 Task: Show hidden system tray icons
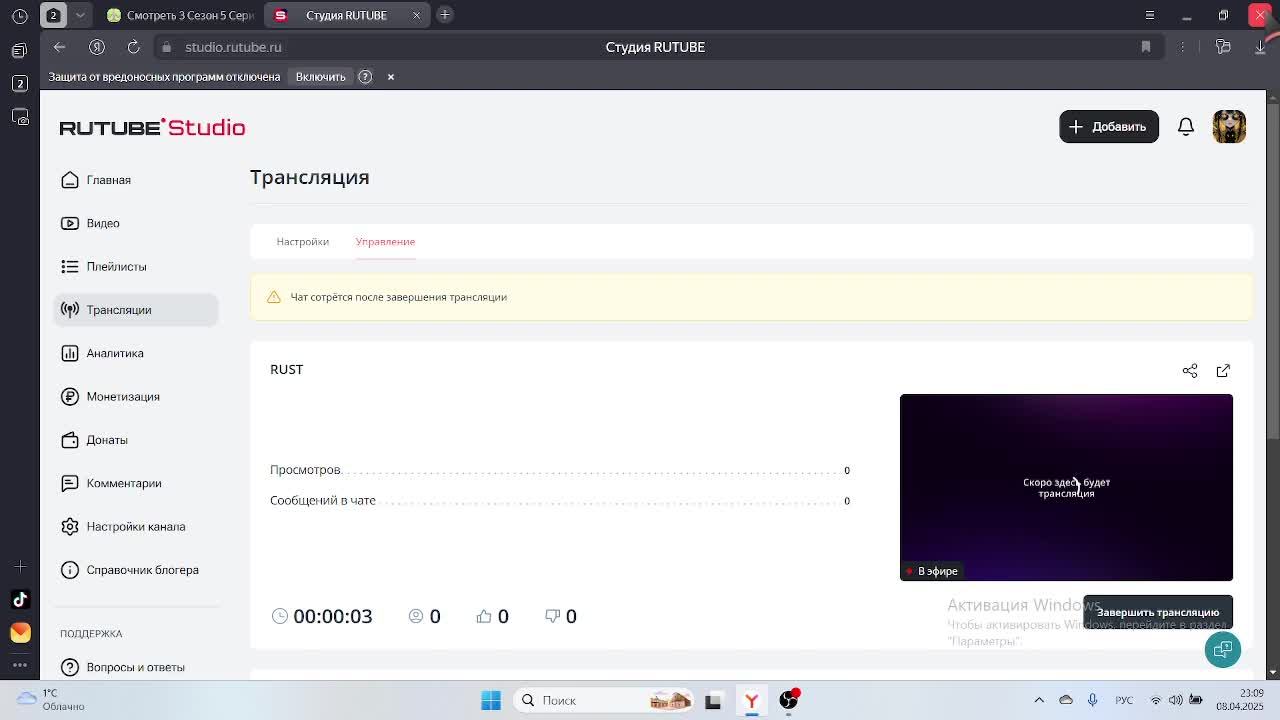coord(1039,700)
